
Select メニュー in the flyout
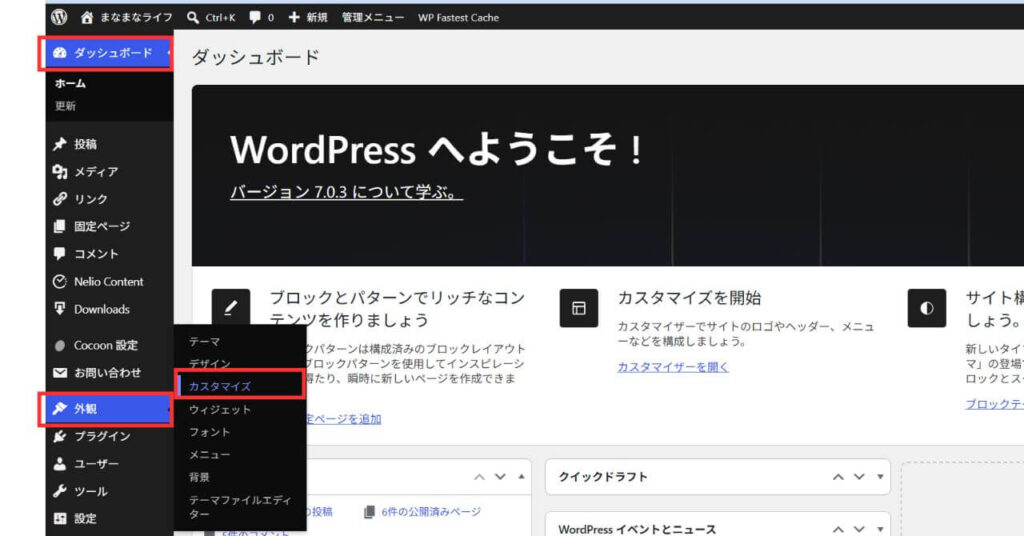[x=210, y=454]
